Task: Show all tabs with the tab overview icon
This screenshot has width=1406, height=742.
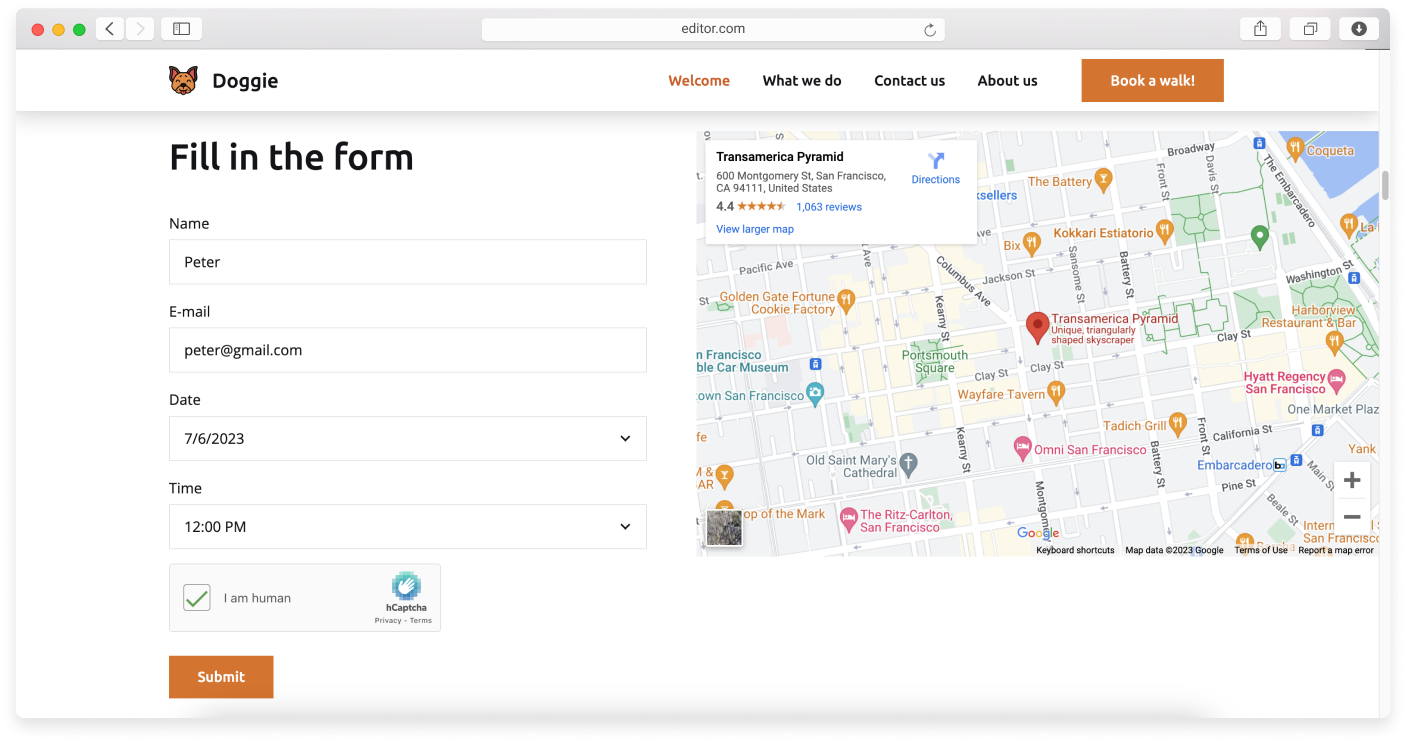Action: [1310, 29]
